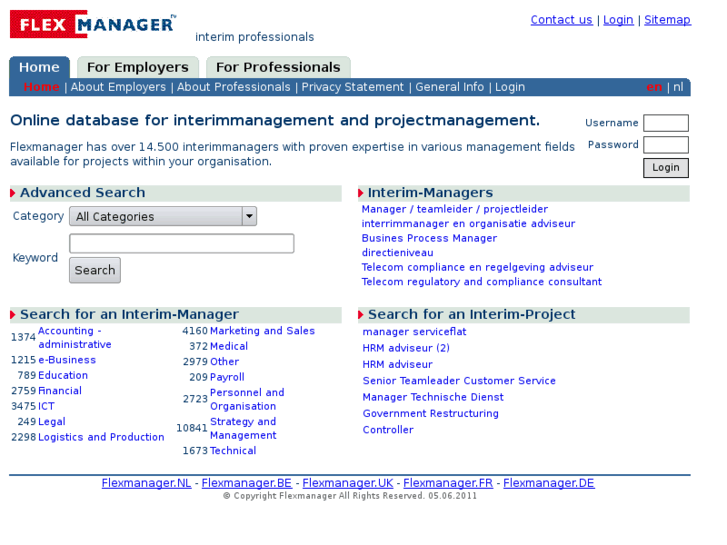Viewport: 727px width, 545px height.
Task: Visit Flexmanager.DE footer link
Action: click(x=549, y=483)
